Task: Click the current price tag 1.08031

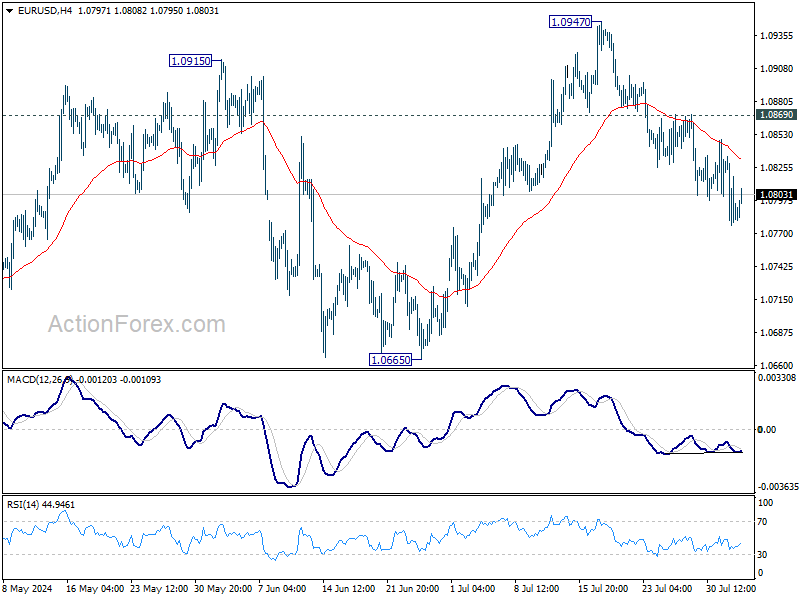Action: (777, 195)
